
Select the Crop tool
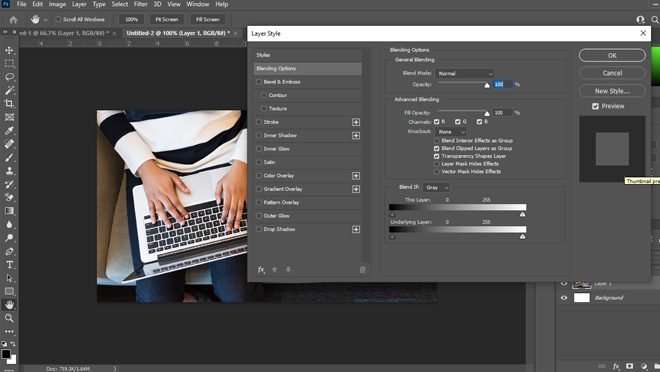pos(9,104)
